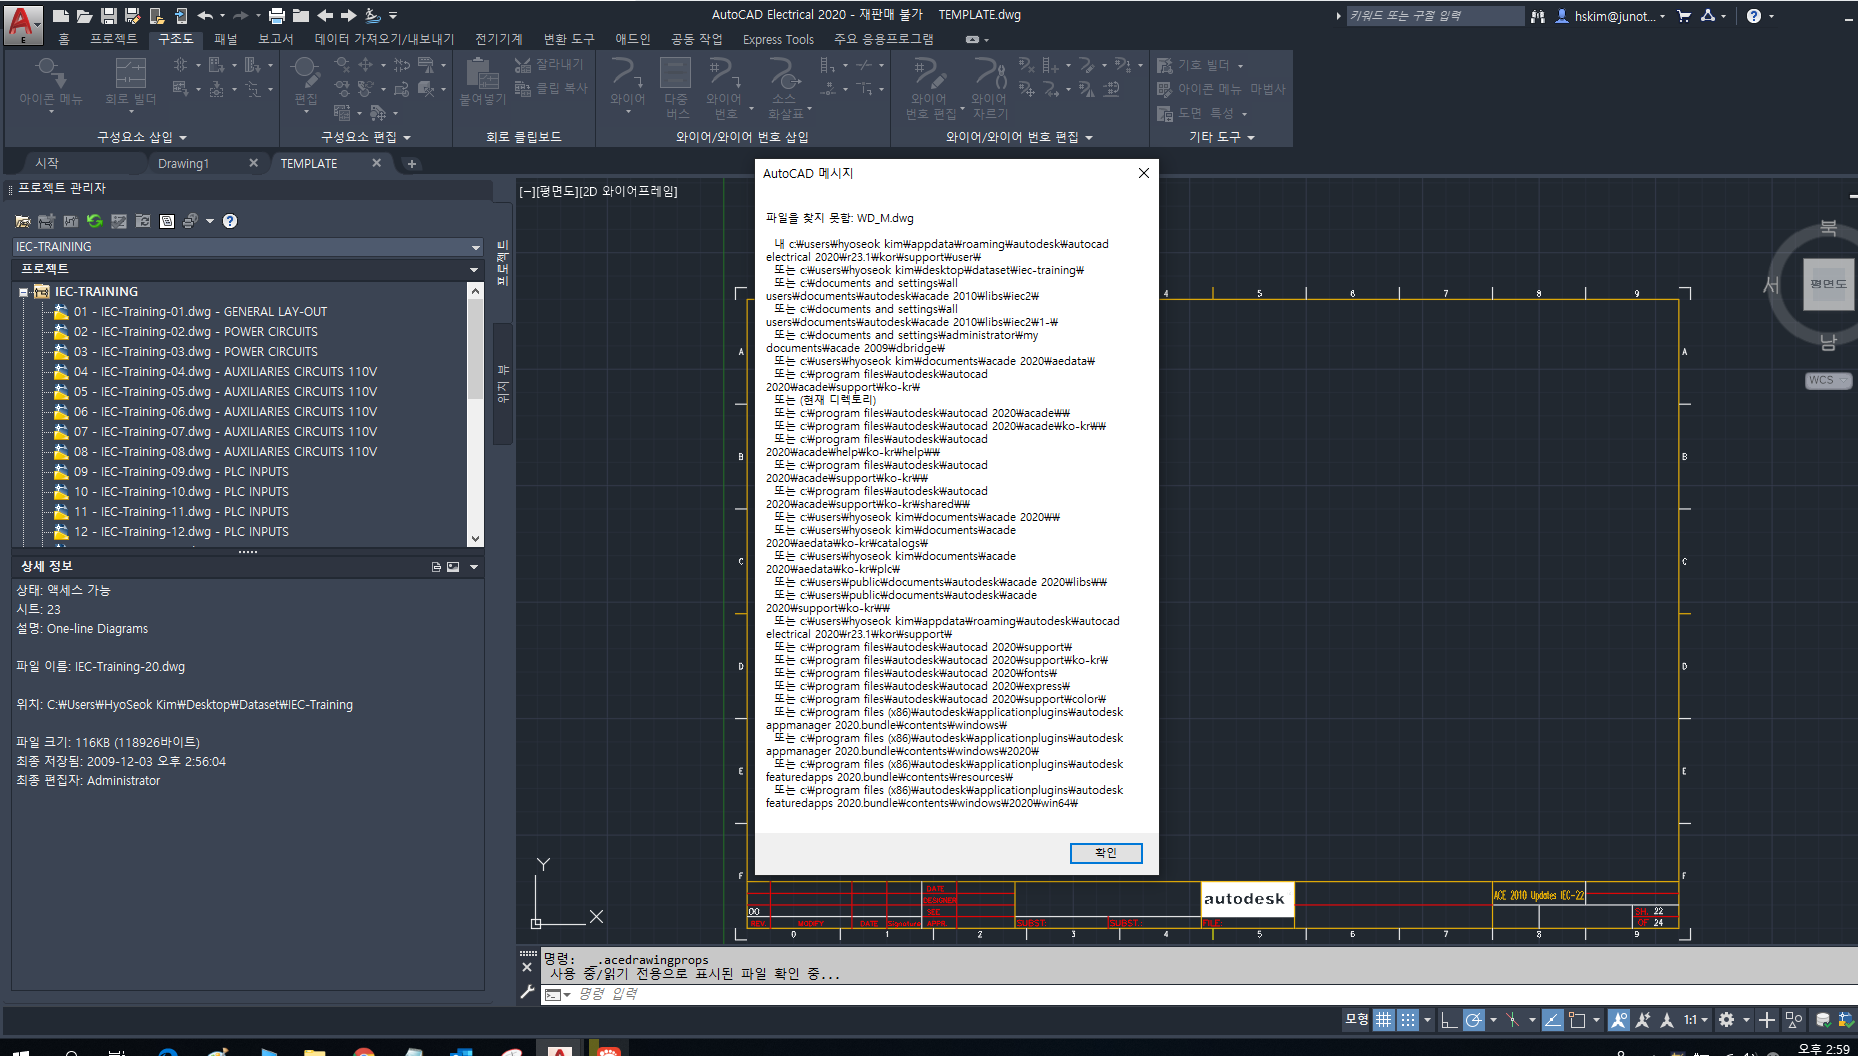Click the Annotation Monitor plus icon

click(1767, 1019)
